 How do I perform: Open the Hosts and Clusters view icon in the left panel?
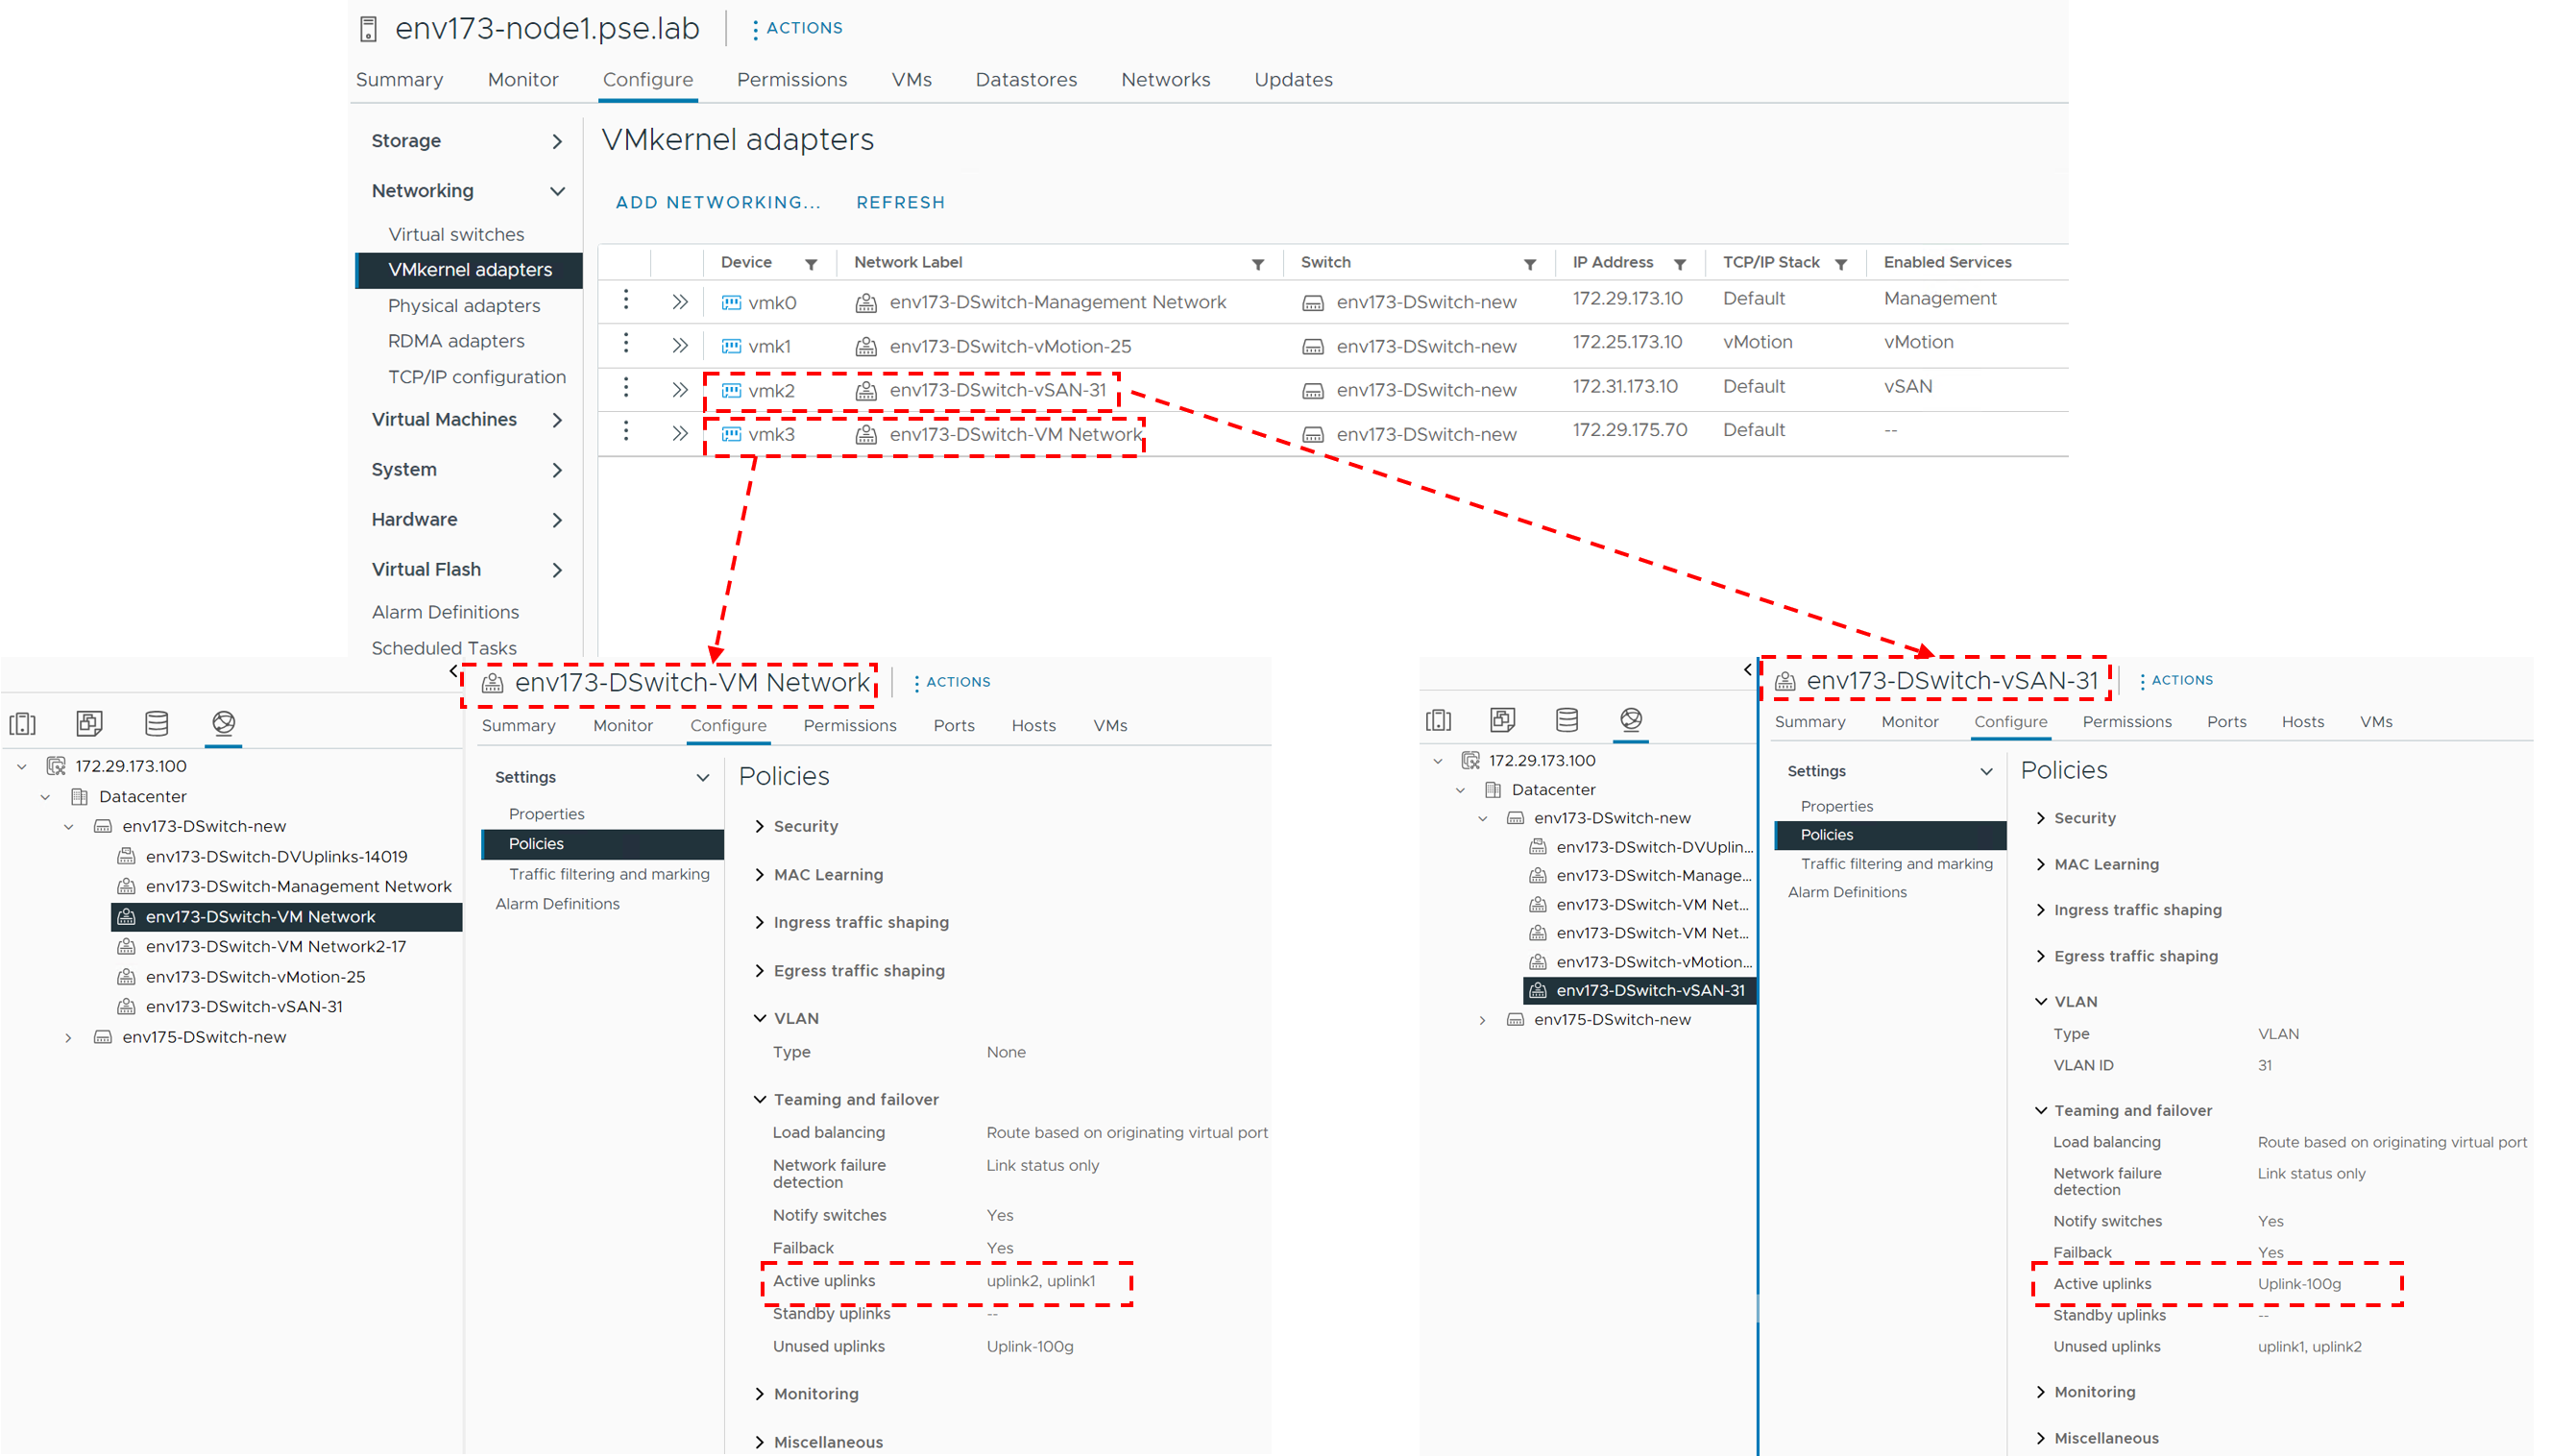click(22, 722)
